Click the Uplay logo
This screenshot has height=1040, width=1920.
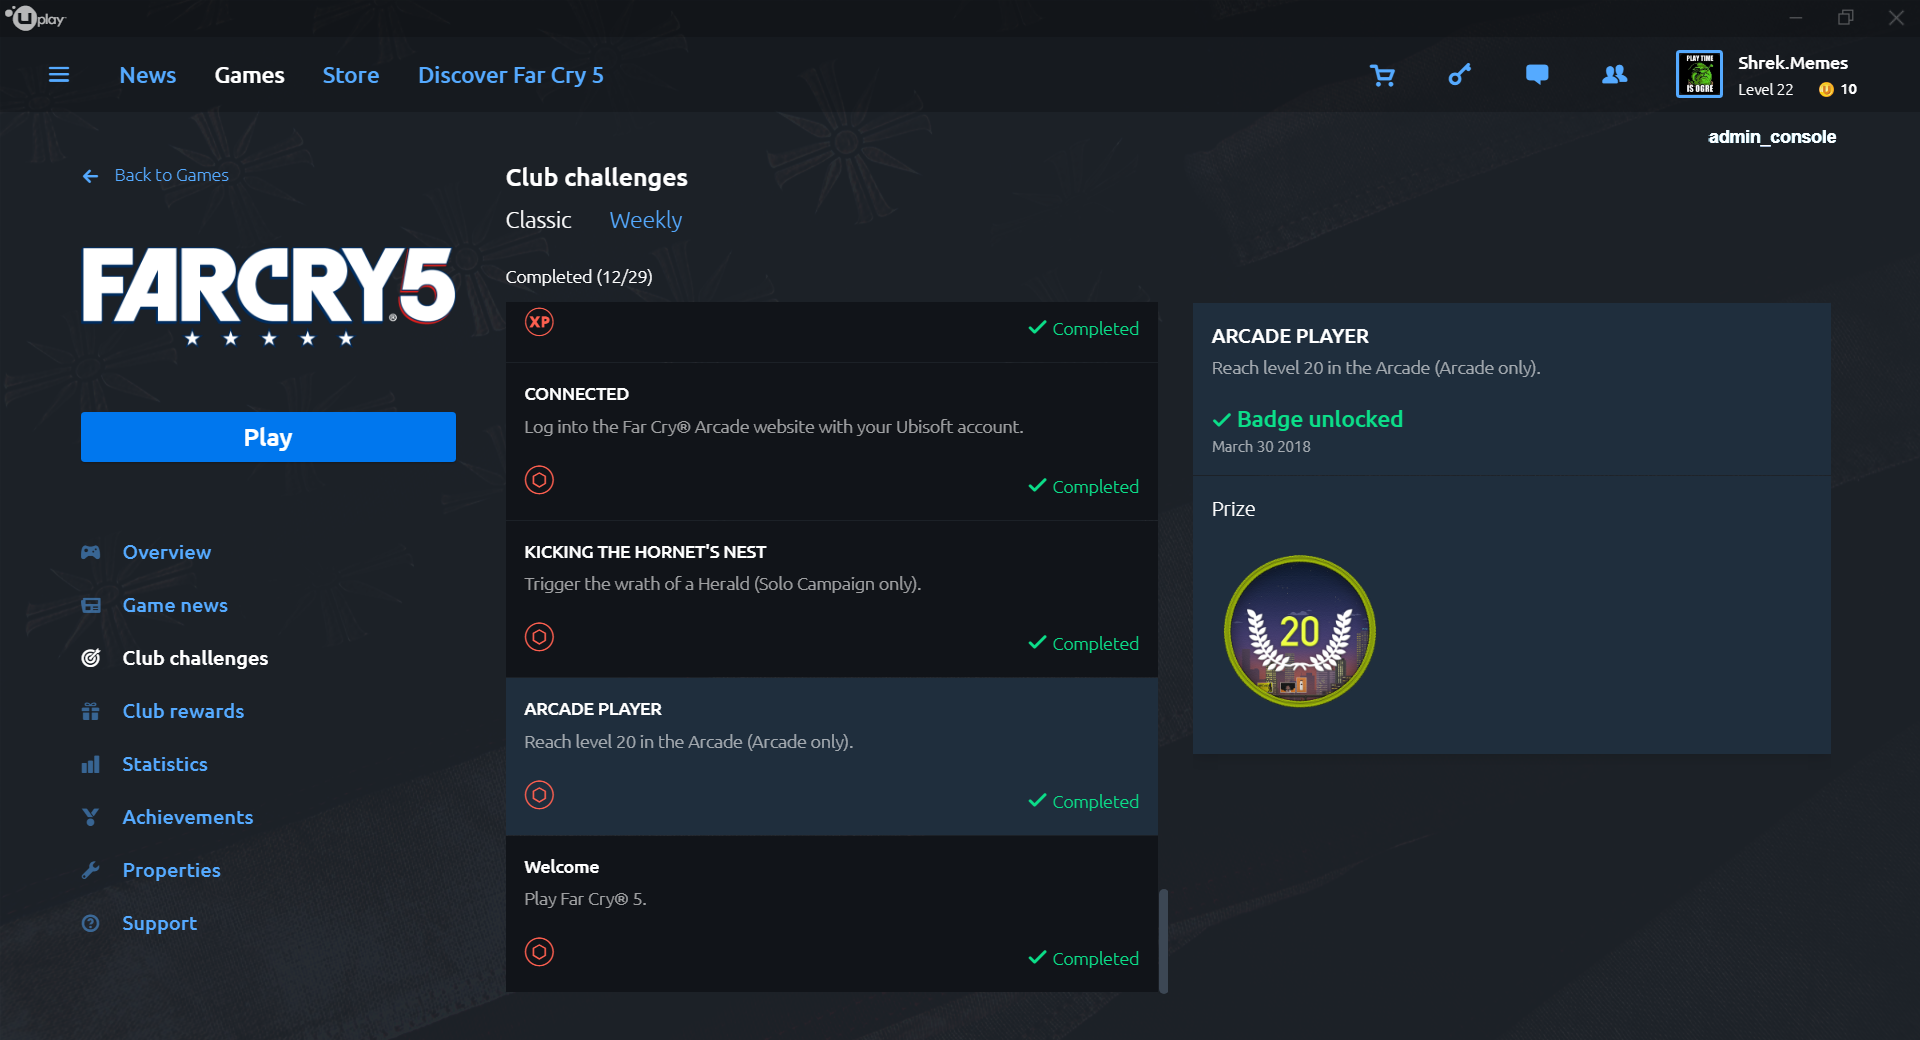(x=36, y=18)
